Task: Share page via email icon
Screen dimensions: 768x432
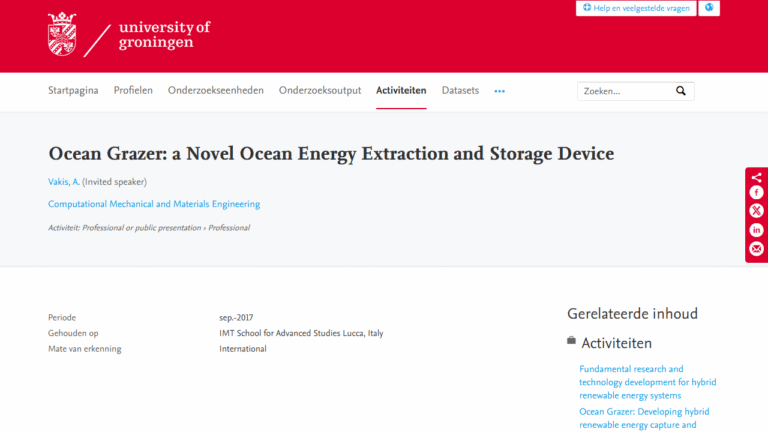Action: [756, 249]
